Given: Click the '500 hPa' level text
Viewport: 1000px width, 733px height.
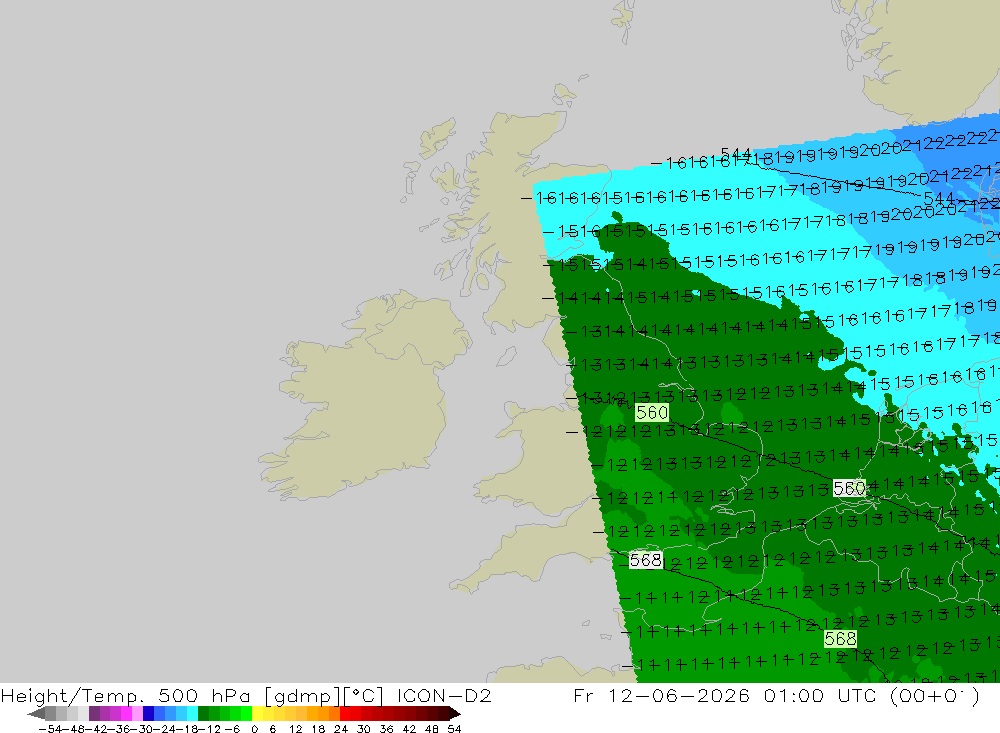Looking at the screenshot, I should (204, 695).
